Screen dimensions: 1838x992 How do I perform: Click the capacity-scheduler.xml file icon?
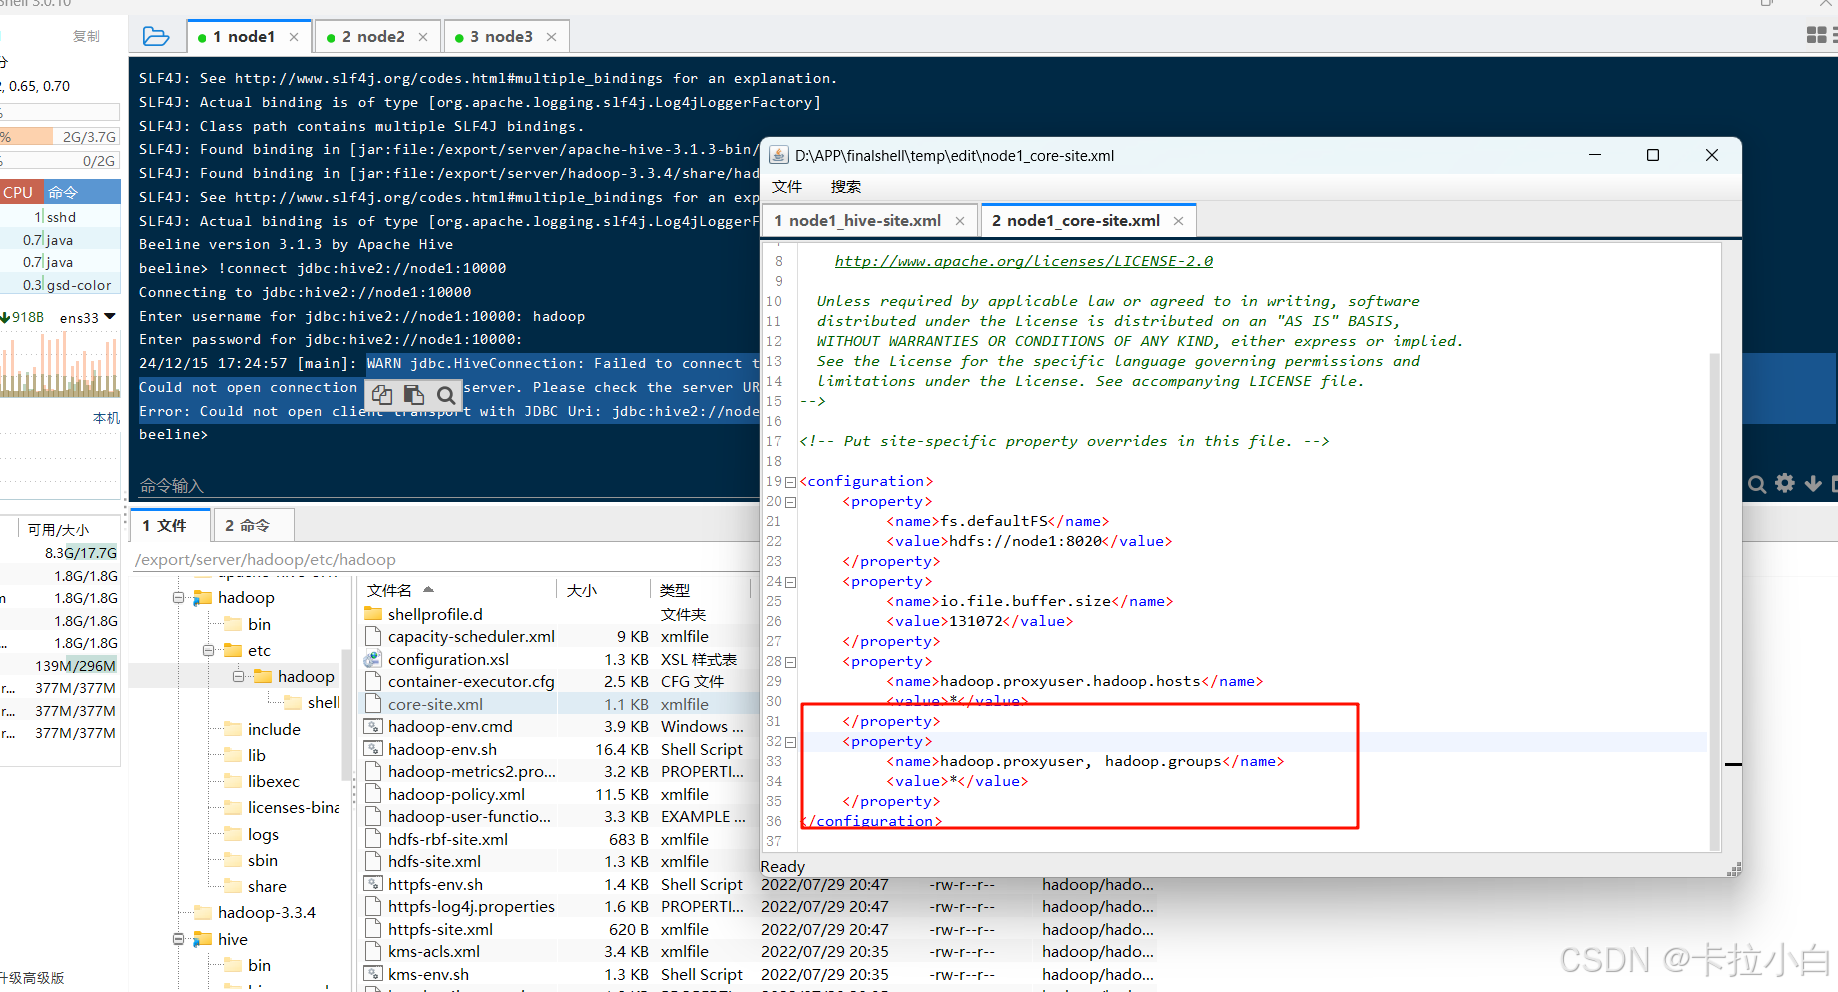coord(373,636)
